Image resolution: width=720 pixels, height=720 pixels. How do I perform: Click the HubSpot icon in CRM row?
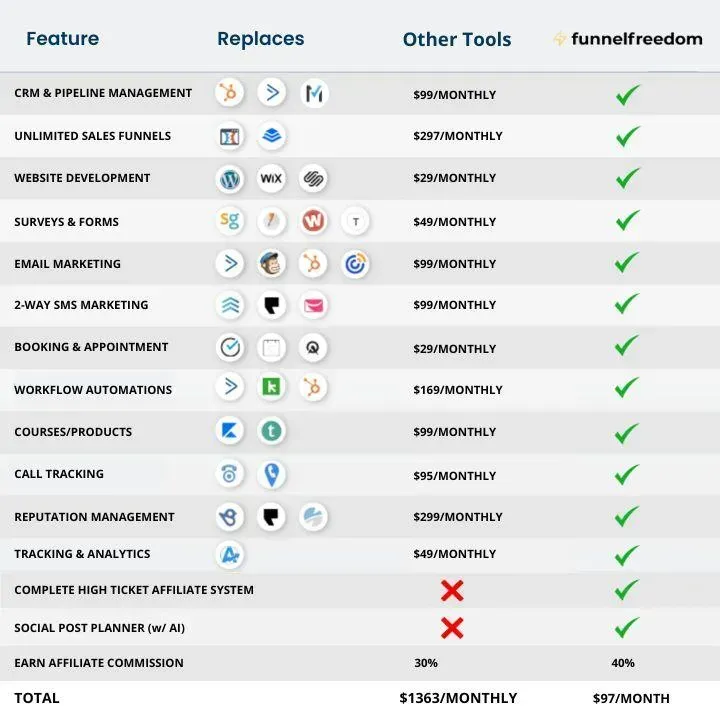(x=229, y=93)
